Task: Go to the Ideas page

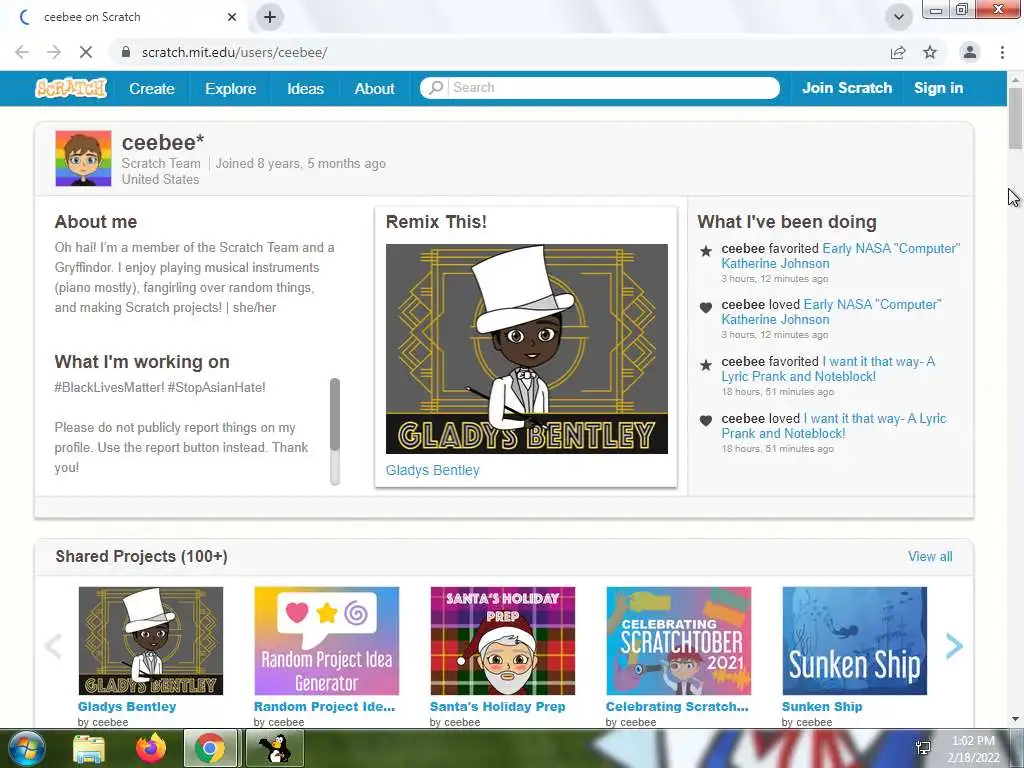Action: tap(306, 89)
